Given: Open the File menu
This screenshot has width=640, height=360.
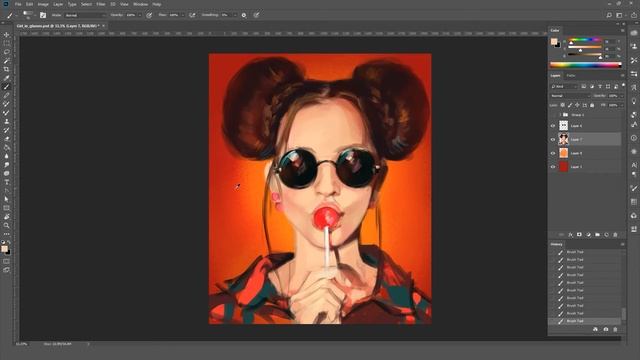Looking at the screenshot, I should (18, 4).
